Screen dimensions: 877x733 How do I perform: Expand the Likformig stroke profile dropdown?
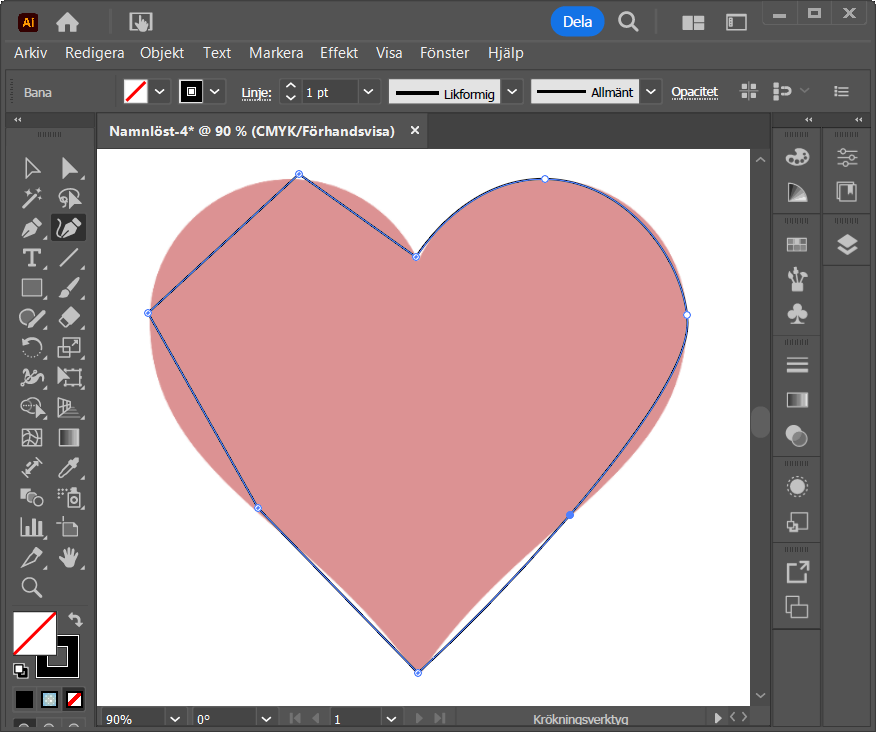pyautogui.click(x=512, y=92)
